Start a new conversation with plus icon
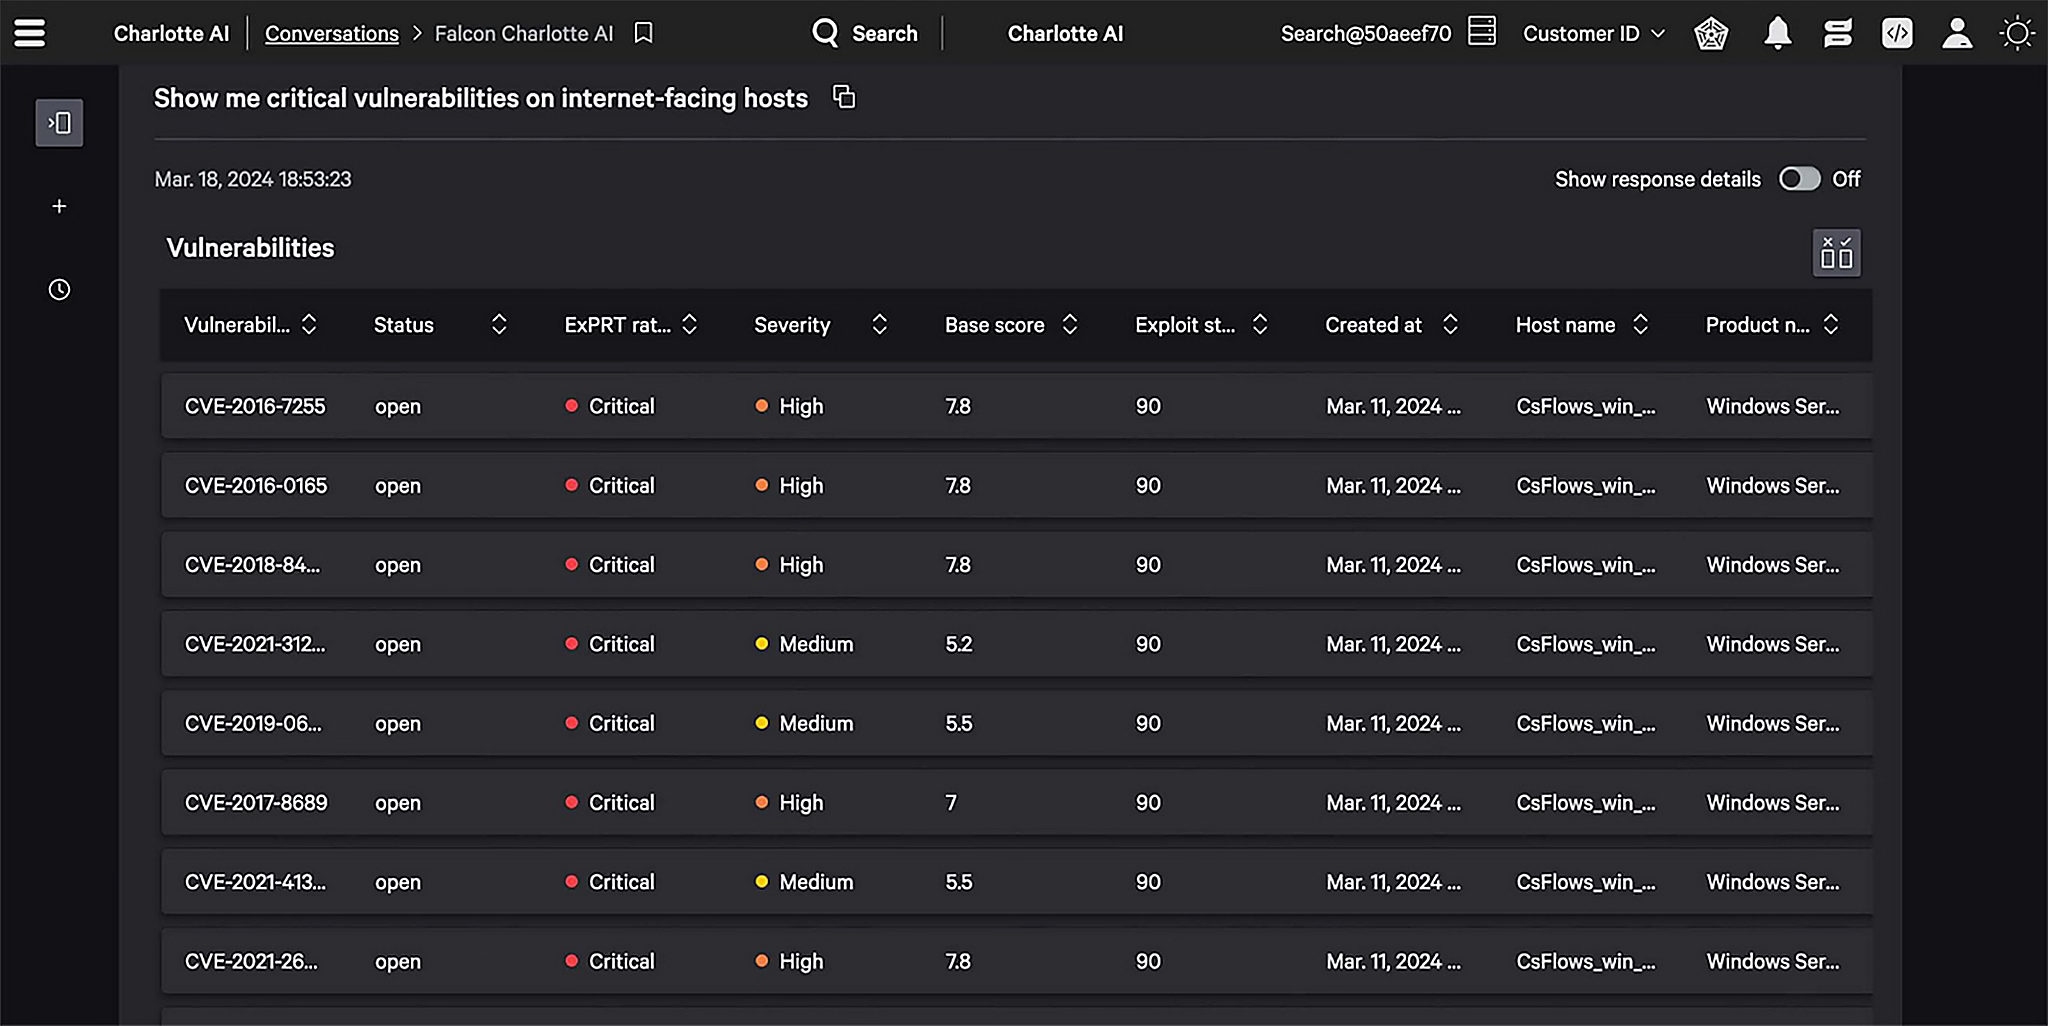 (59, 206)
